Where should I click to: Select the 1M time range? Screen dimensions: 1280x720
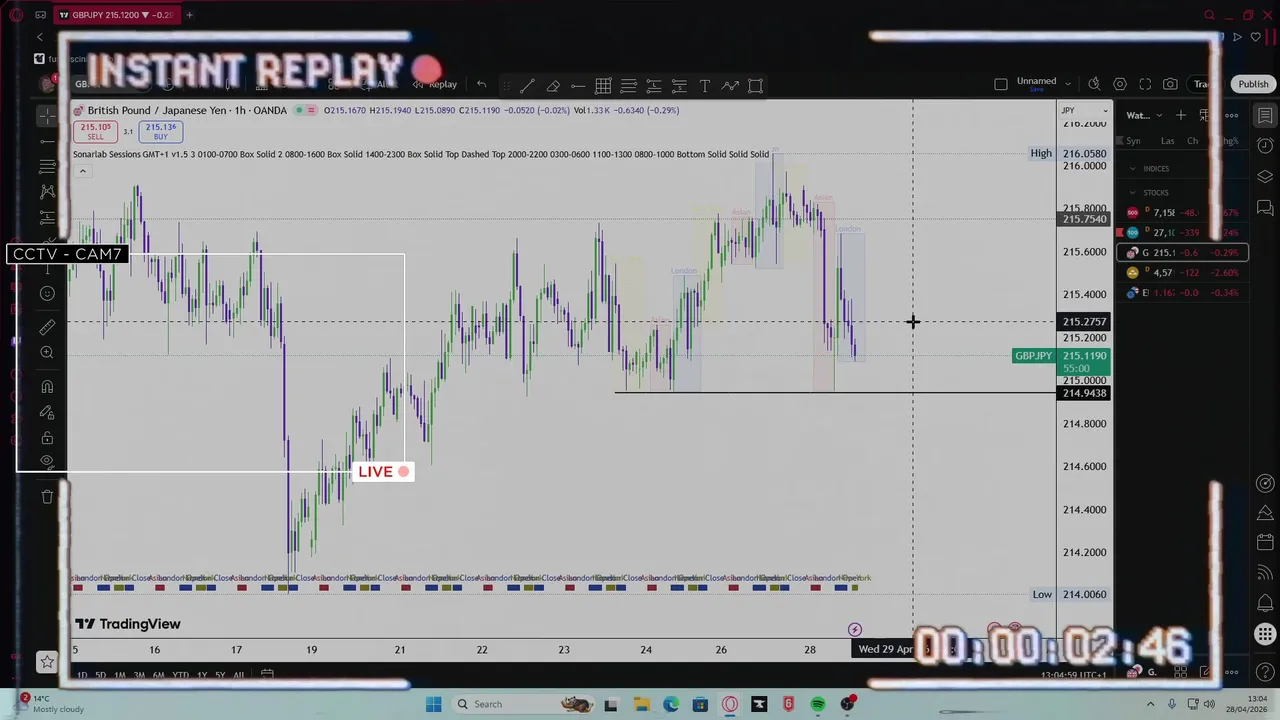120,676
